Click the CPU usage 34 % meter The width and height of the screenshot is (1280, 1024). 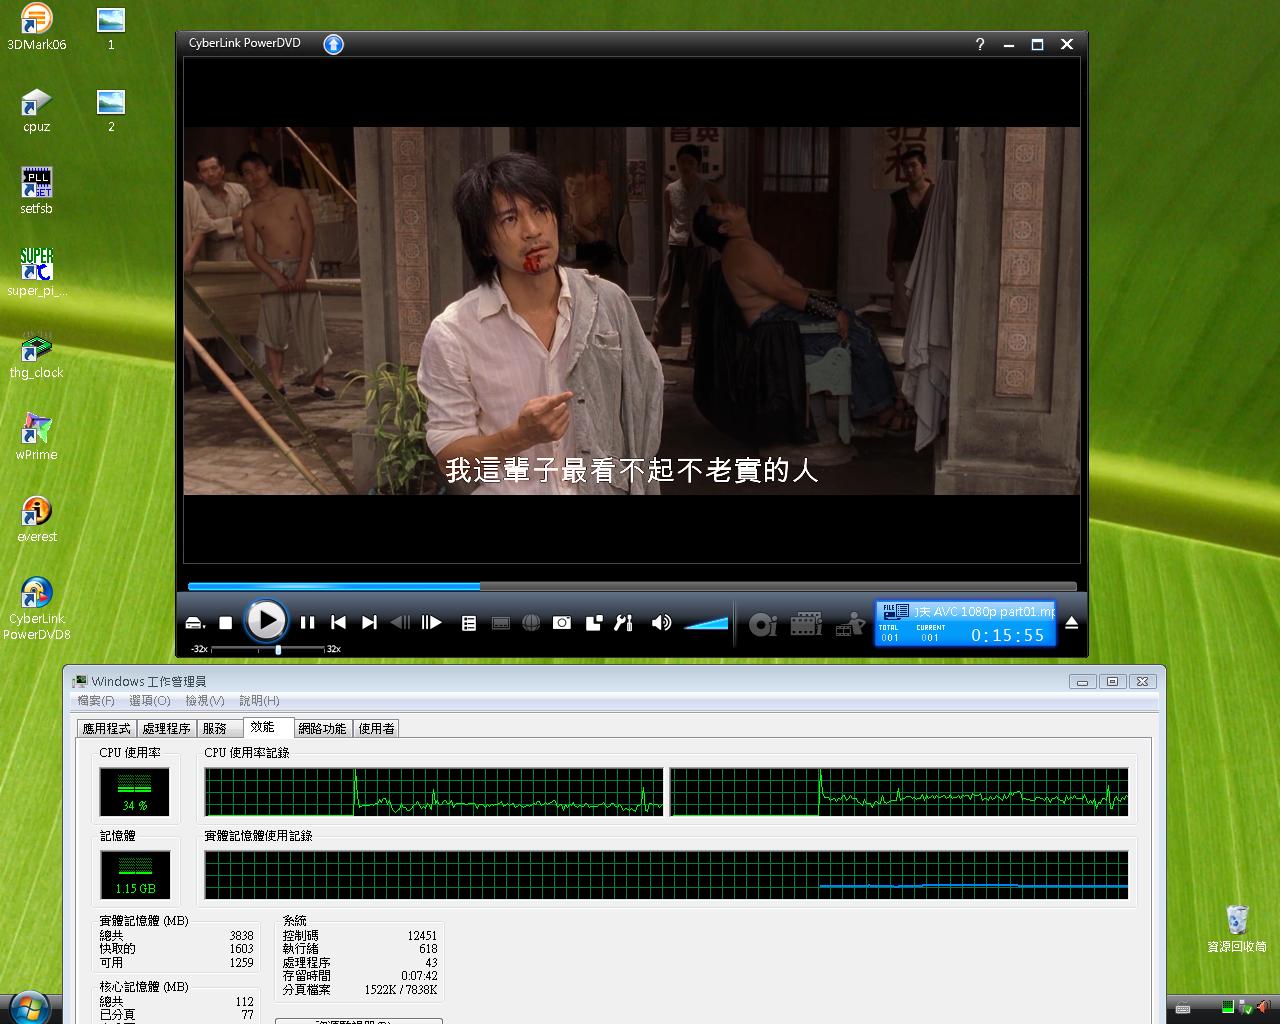click(135, 792)
